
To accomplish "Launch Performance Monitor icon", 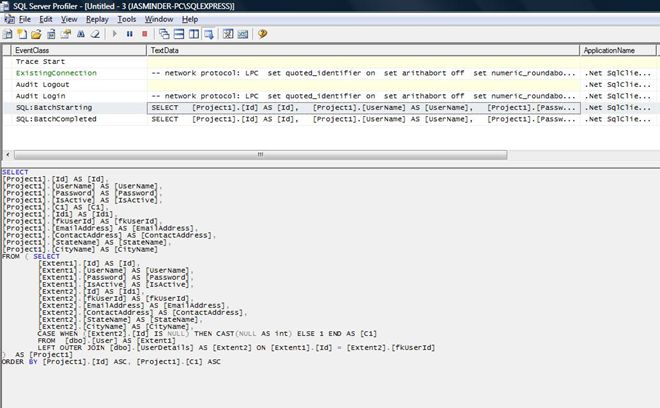I will (243, 34).
